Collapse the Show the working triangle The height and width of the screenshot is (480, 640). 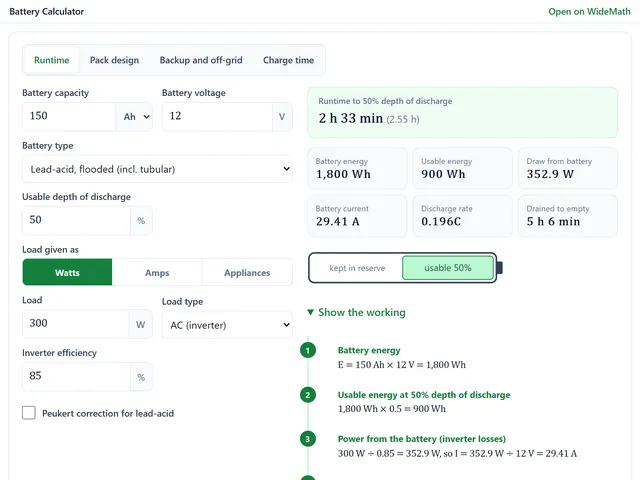pyautogui.click(x=310, y=312)
